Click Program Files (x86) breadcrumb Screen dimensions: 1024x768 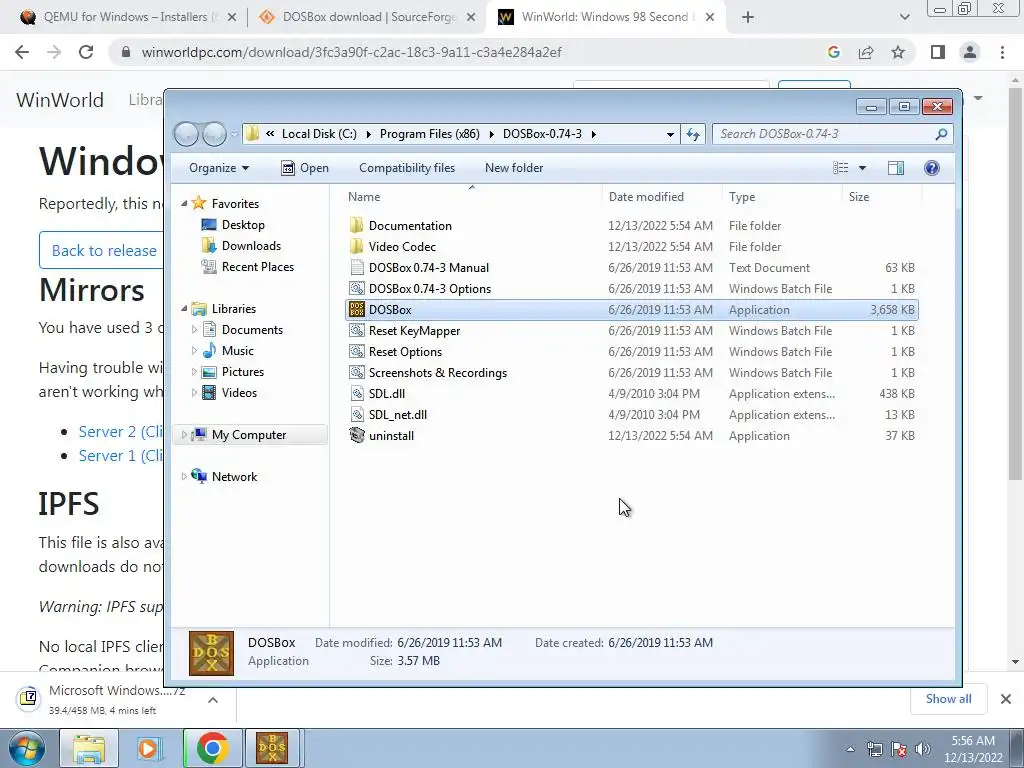430,134
